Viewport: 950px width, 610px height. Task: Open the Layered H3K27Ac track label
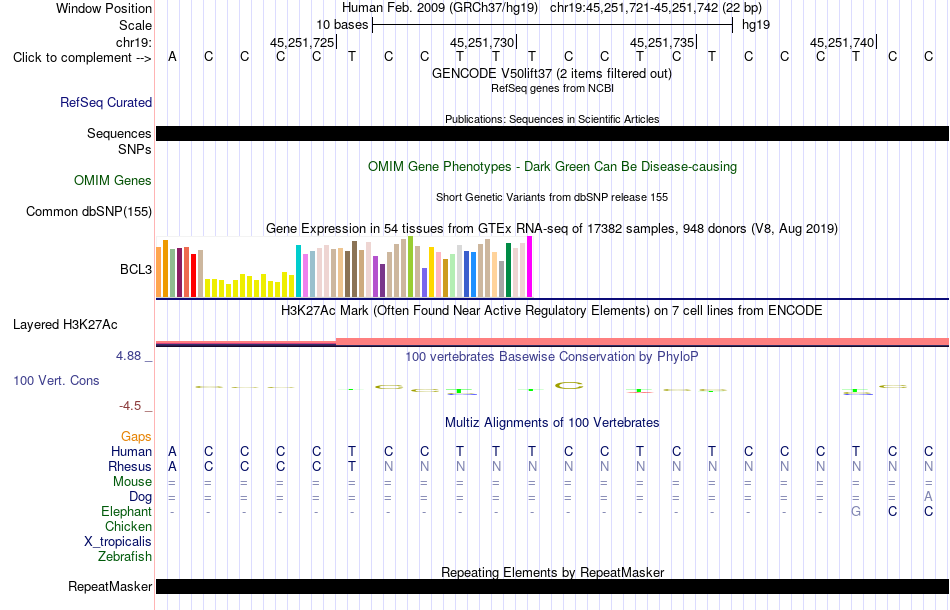tap(65, 325)
